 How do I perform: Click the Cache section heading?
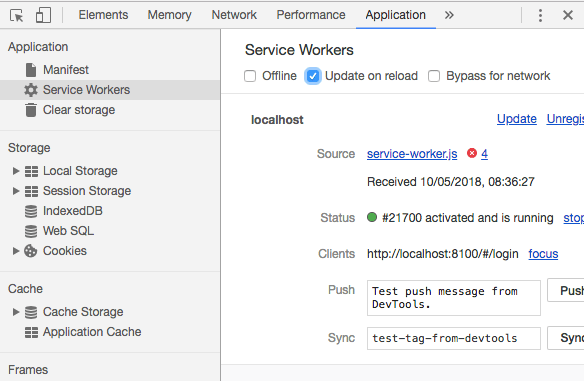(x=25, y=289)
